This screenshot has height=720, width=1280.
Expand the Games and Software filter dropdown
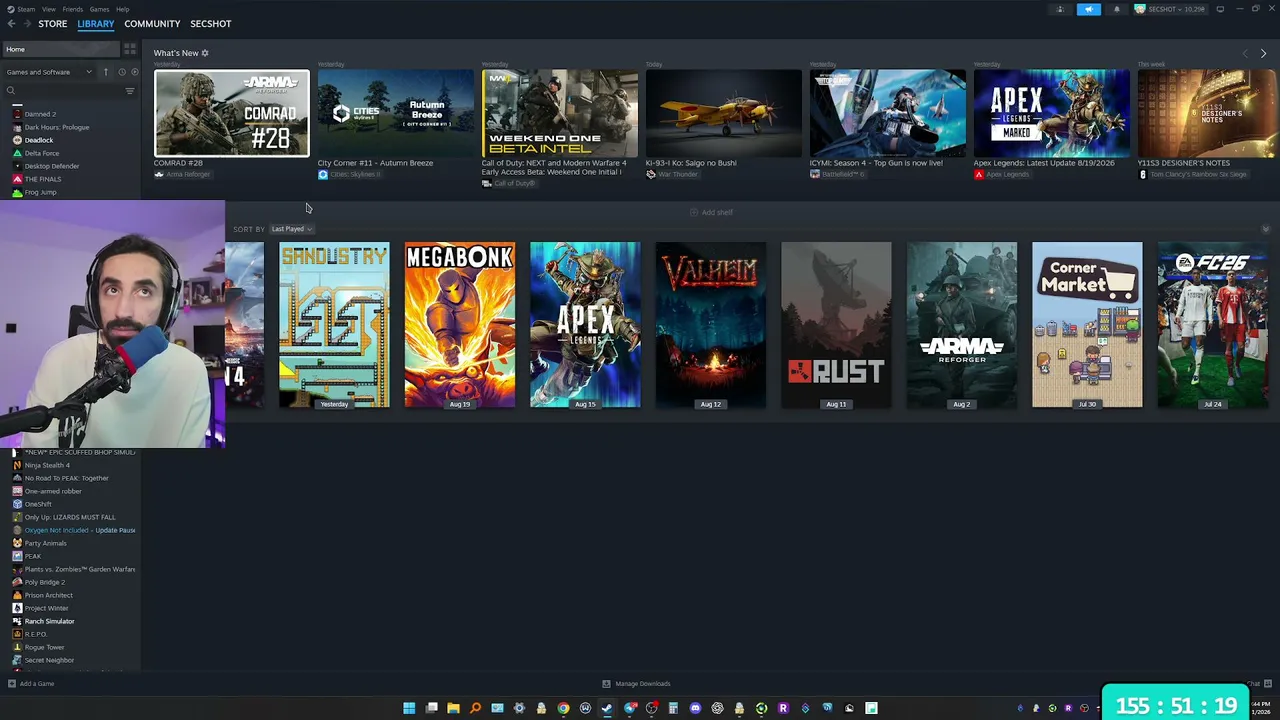tap(49, 72)
